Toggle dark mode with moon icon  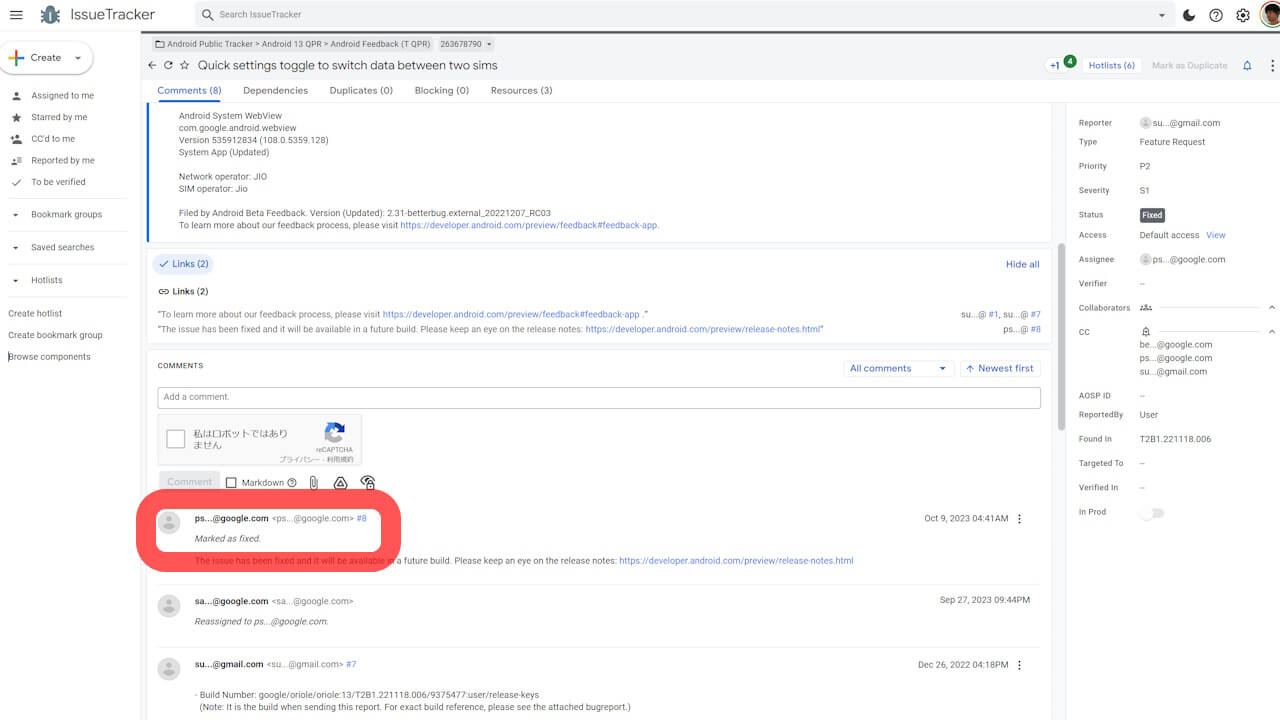point(1189,15)
